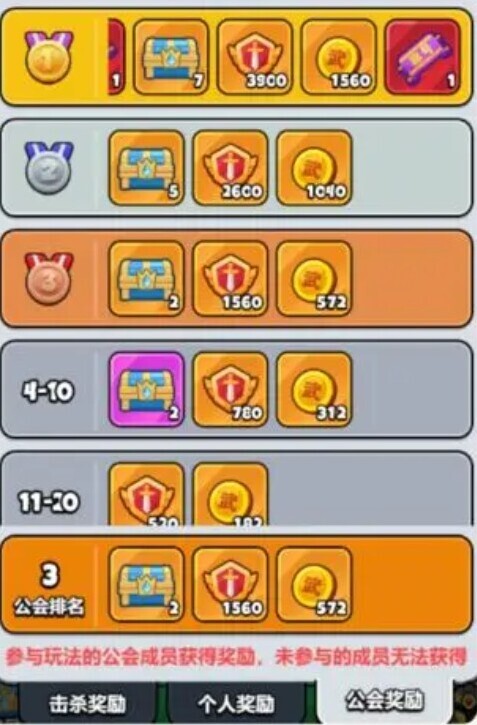Image resolution: width=477 pixels, height=725 pixels.
Task: Open the purple scroll reward item
Action: [422, 57]
